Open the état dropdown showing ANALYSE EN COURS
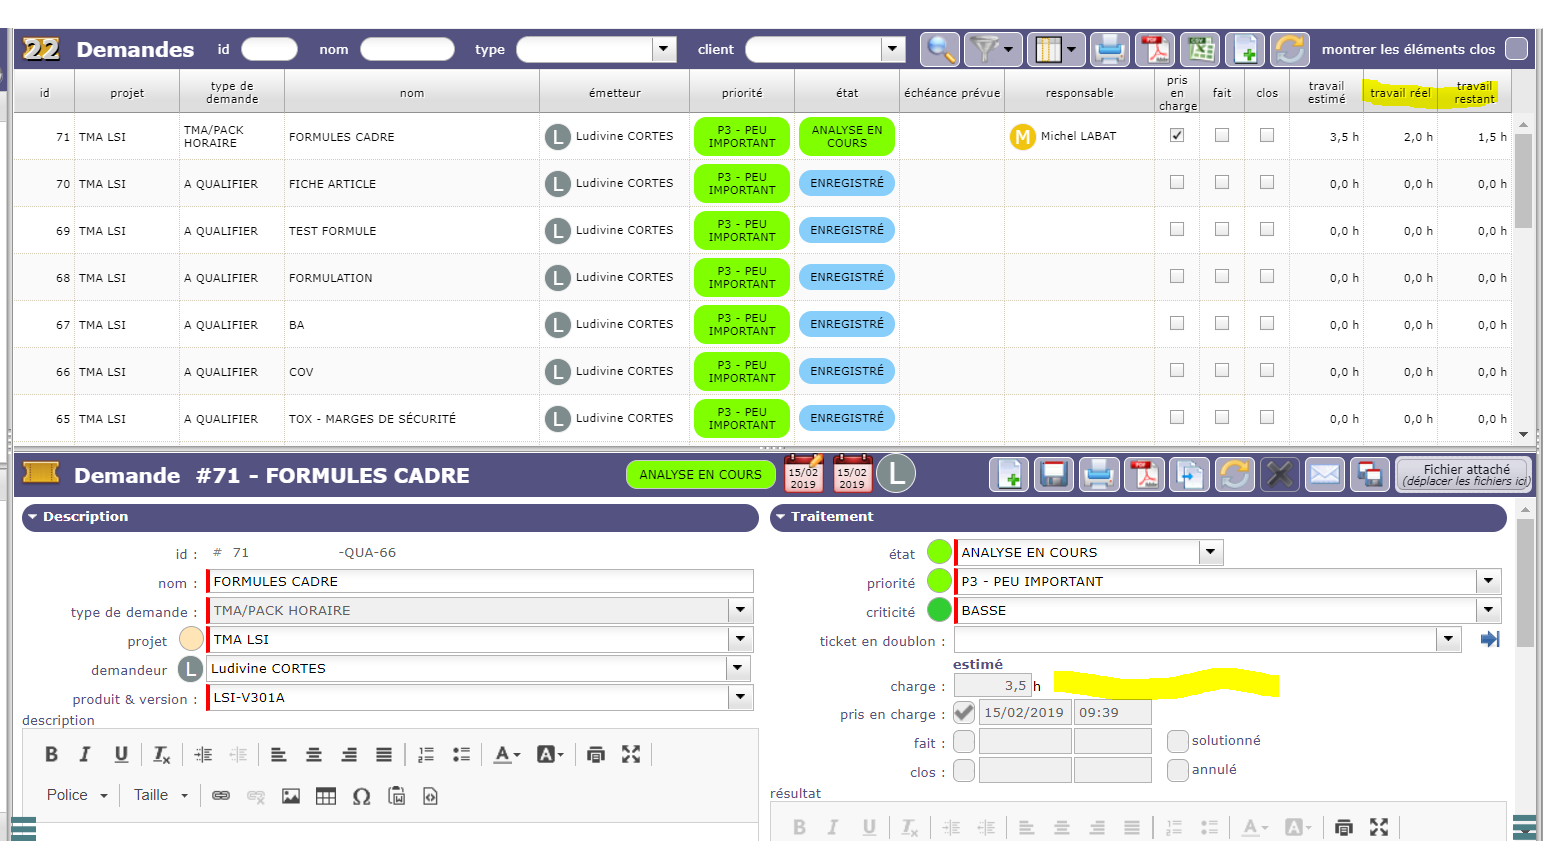 tap(1210, 552)
